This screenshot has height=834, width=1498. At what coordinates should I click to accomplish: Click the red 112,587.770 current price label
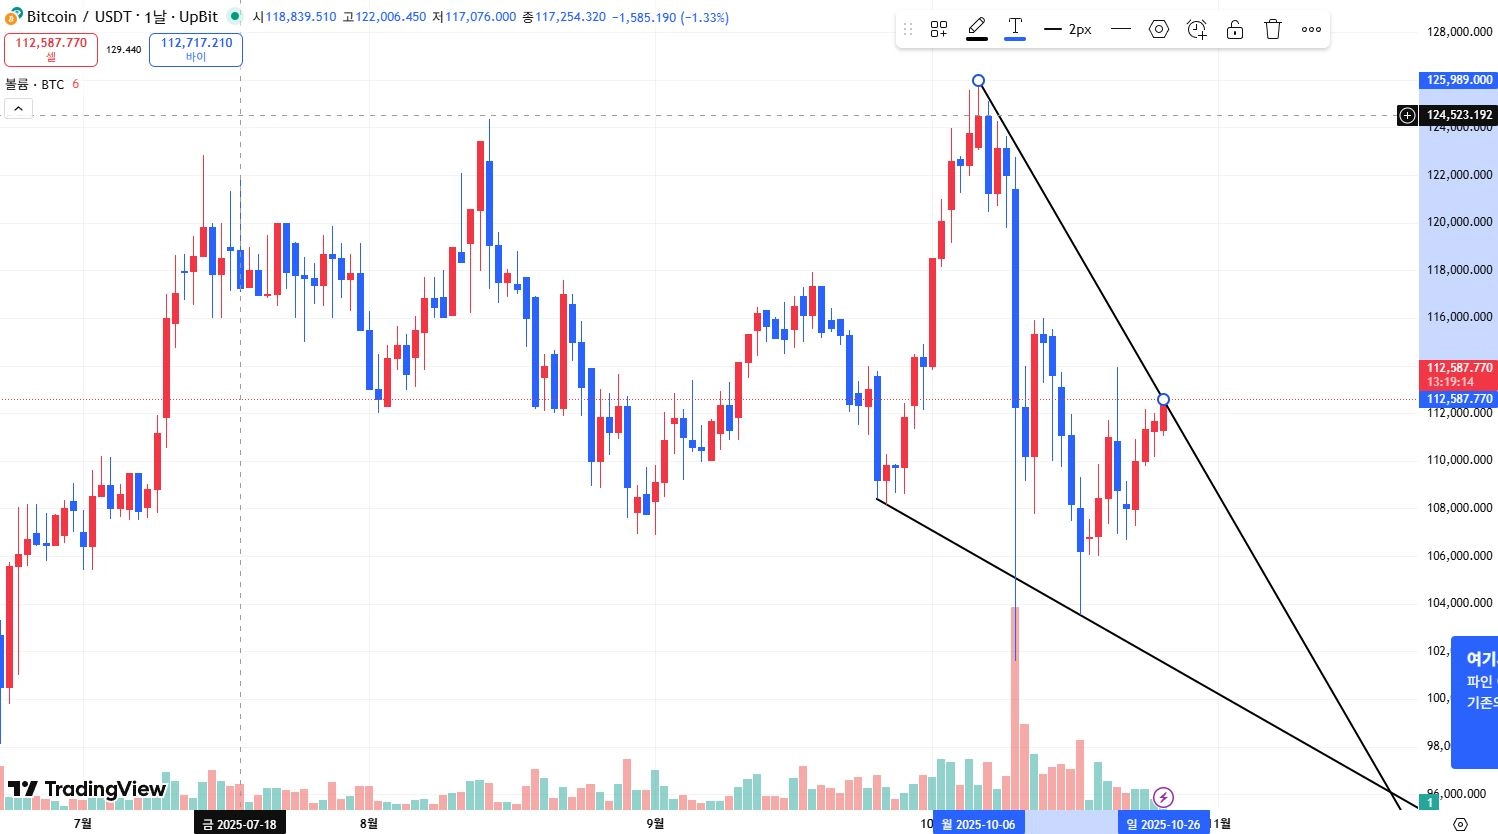1459,375
